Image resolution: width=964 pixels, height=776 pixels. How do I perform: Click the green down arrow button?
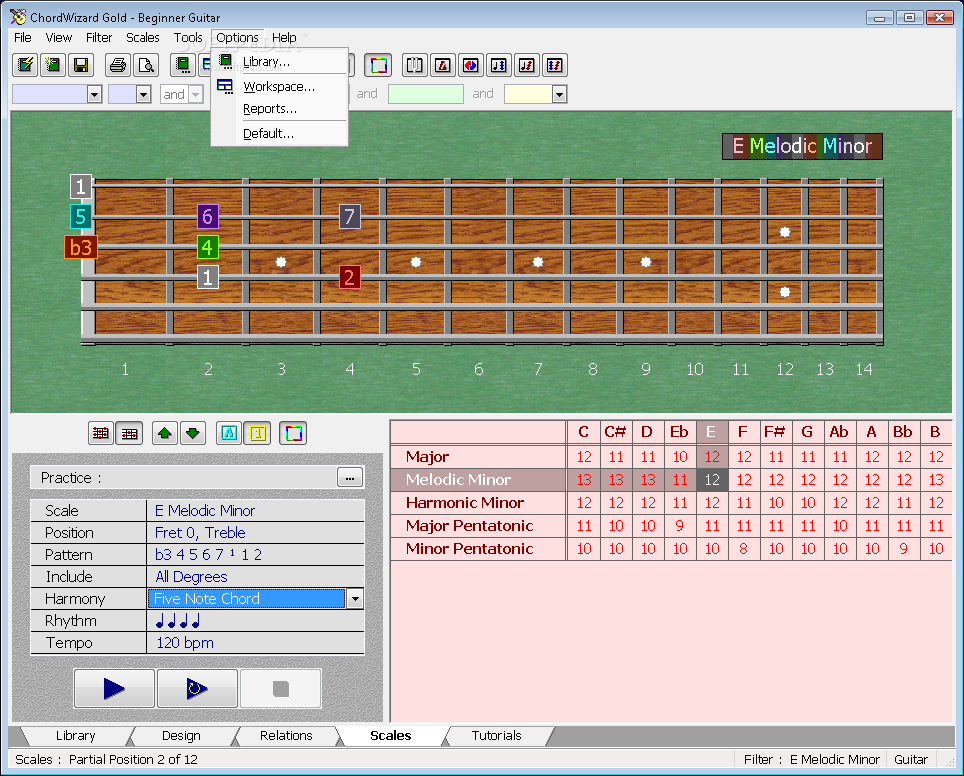193,434
